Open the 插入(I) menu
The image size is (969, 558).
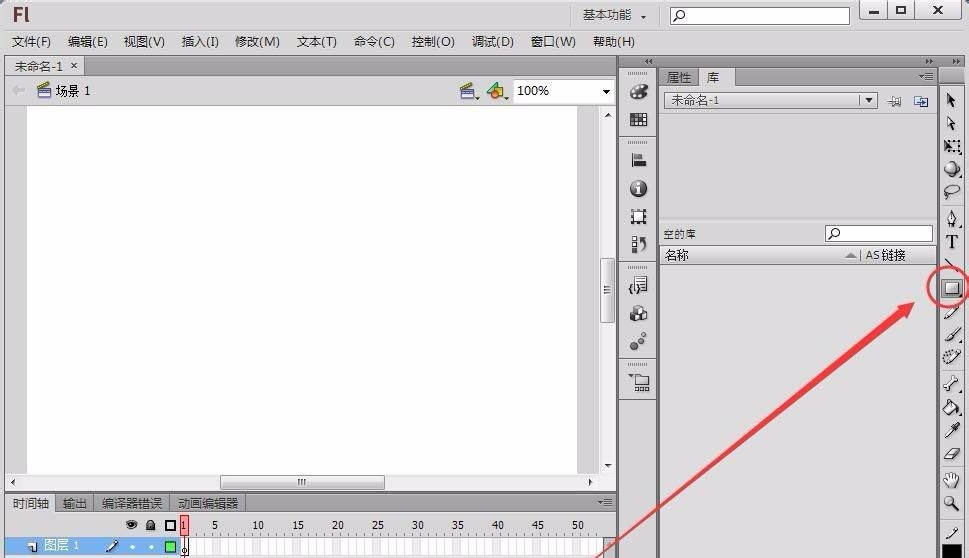tap(200, 41)
